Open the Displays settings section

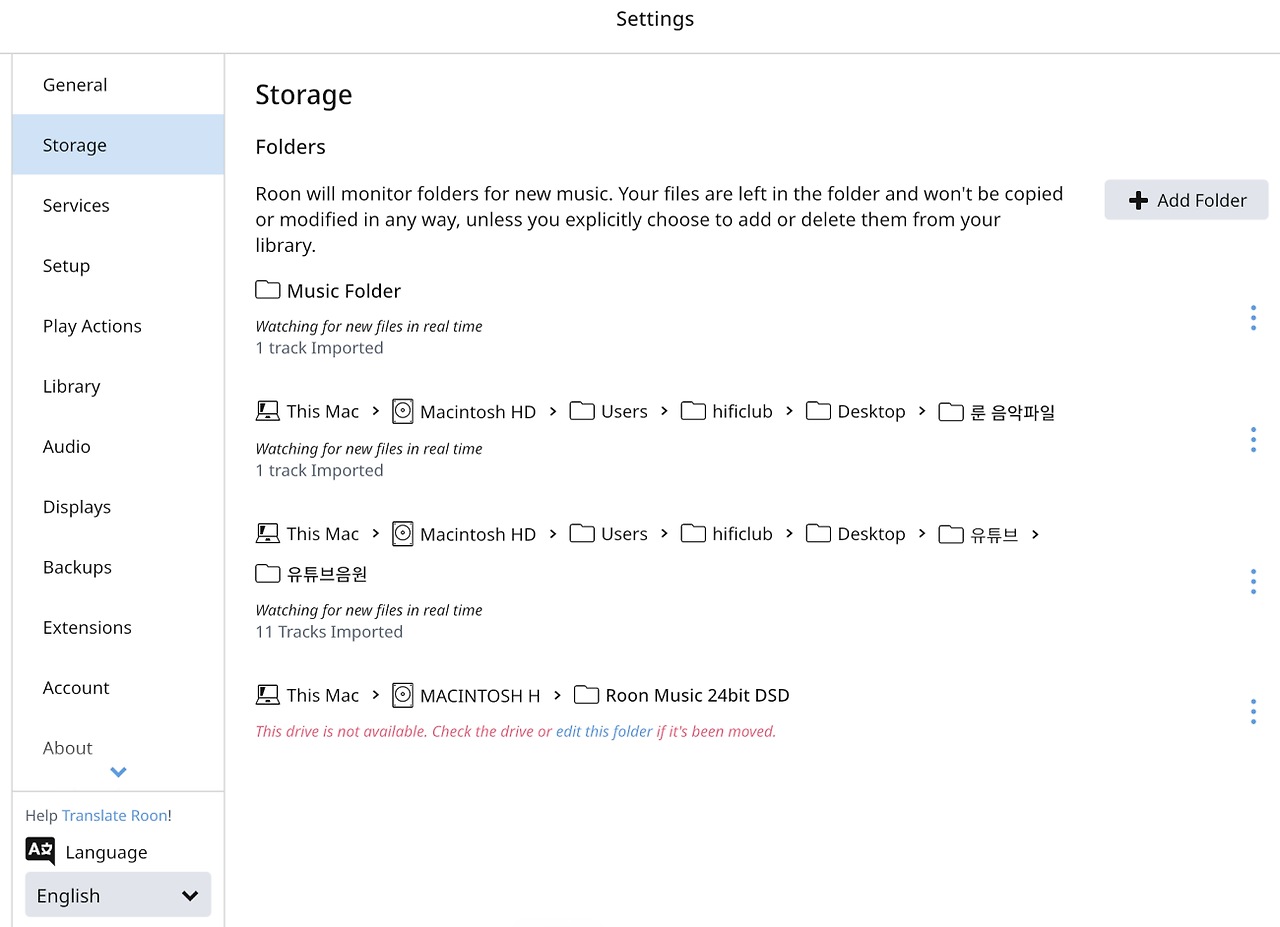pos(118,507)
